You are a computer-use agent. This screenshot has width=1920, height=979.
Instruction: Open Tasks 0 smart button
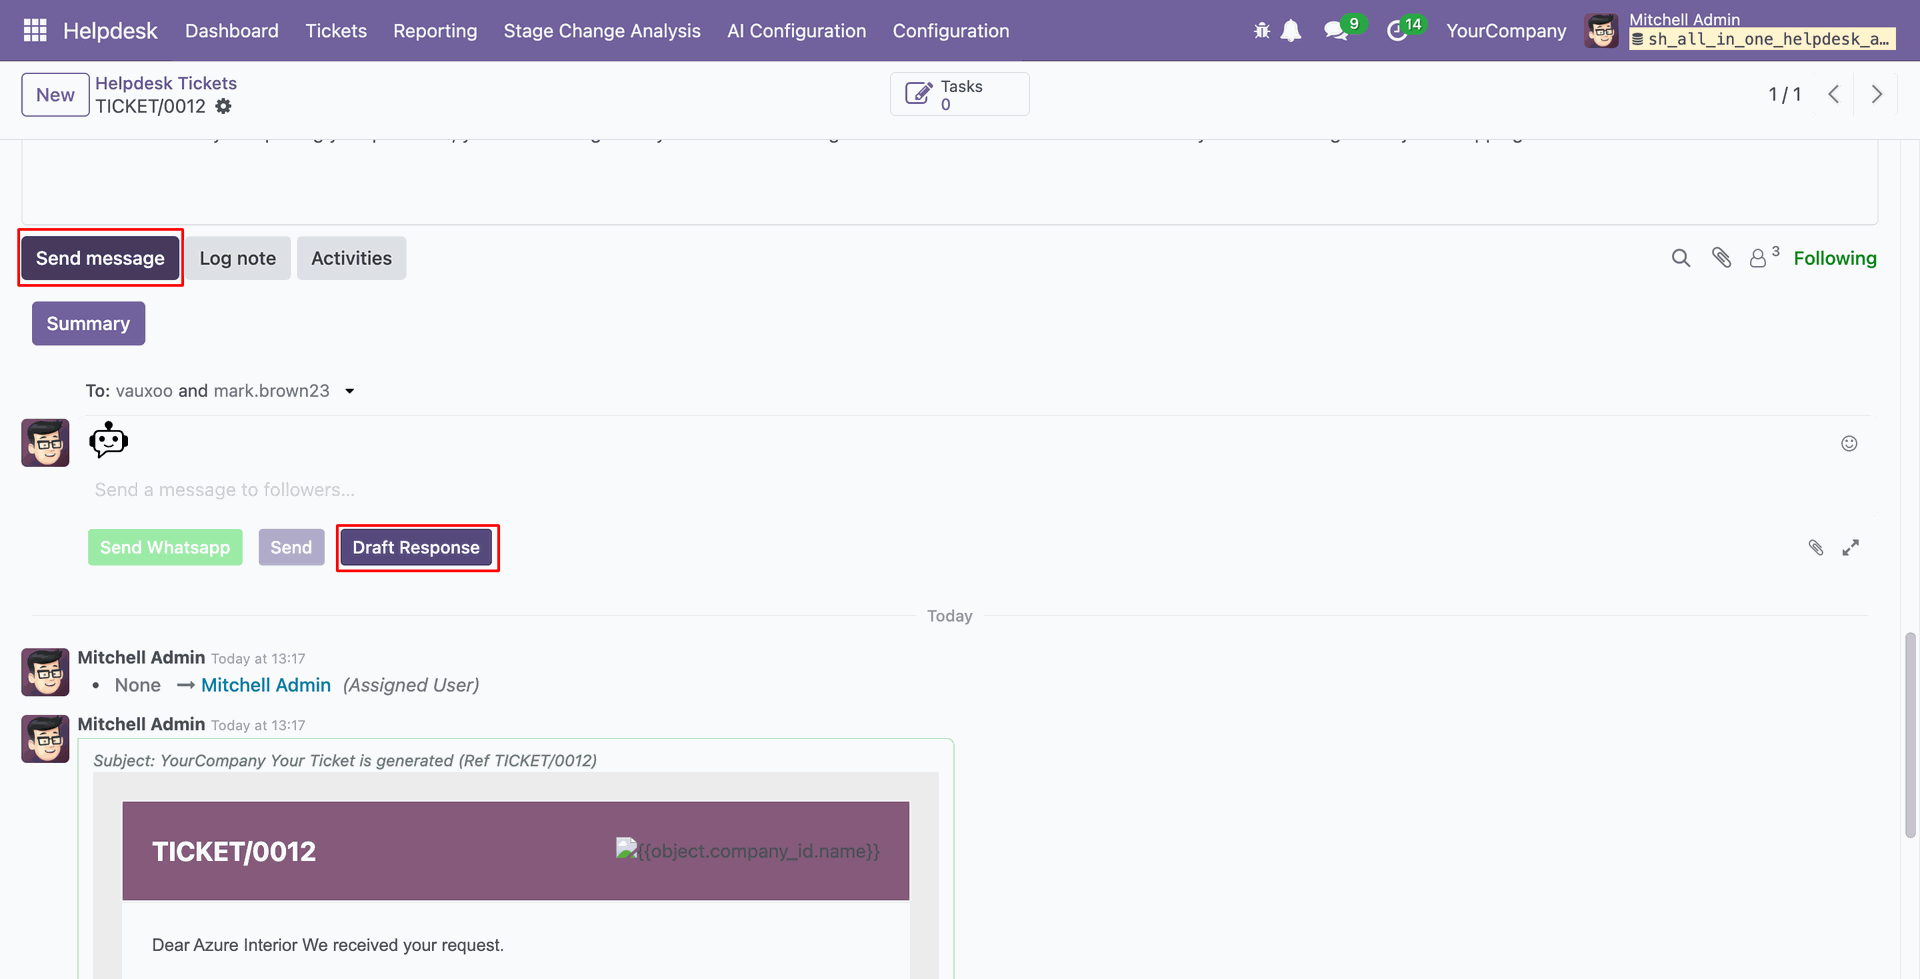pyautogui.click(x=960, y=94)
